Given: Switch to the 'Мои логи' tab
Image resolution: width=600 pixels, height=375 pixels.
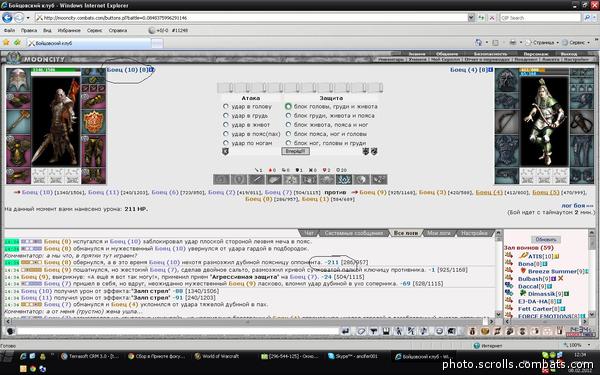Looking at the screenshot, I should [439, 233].
